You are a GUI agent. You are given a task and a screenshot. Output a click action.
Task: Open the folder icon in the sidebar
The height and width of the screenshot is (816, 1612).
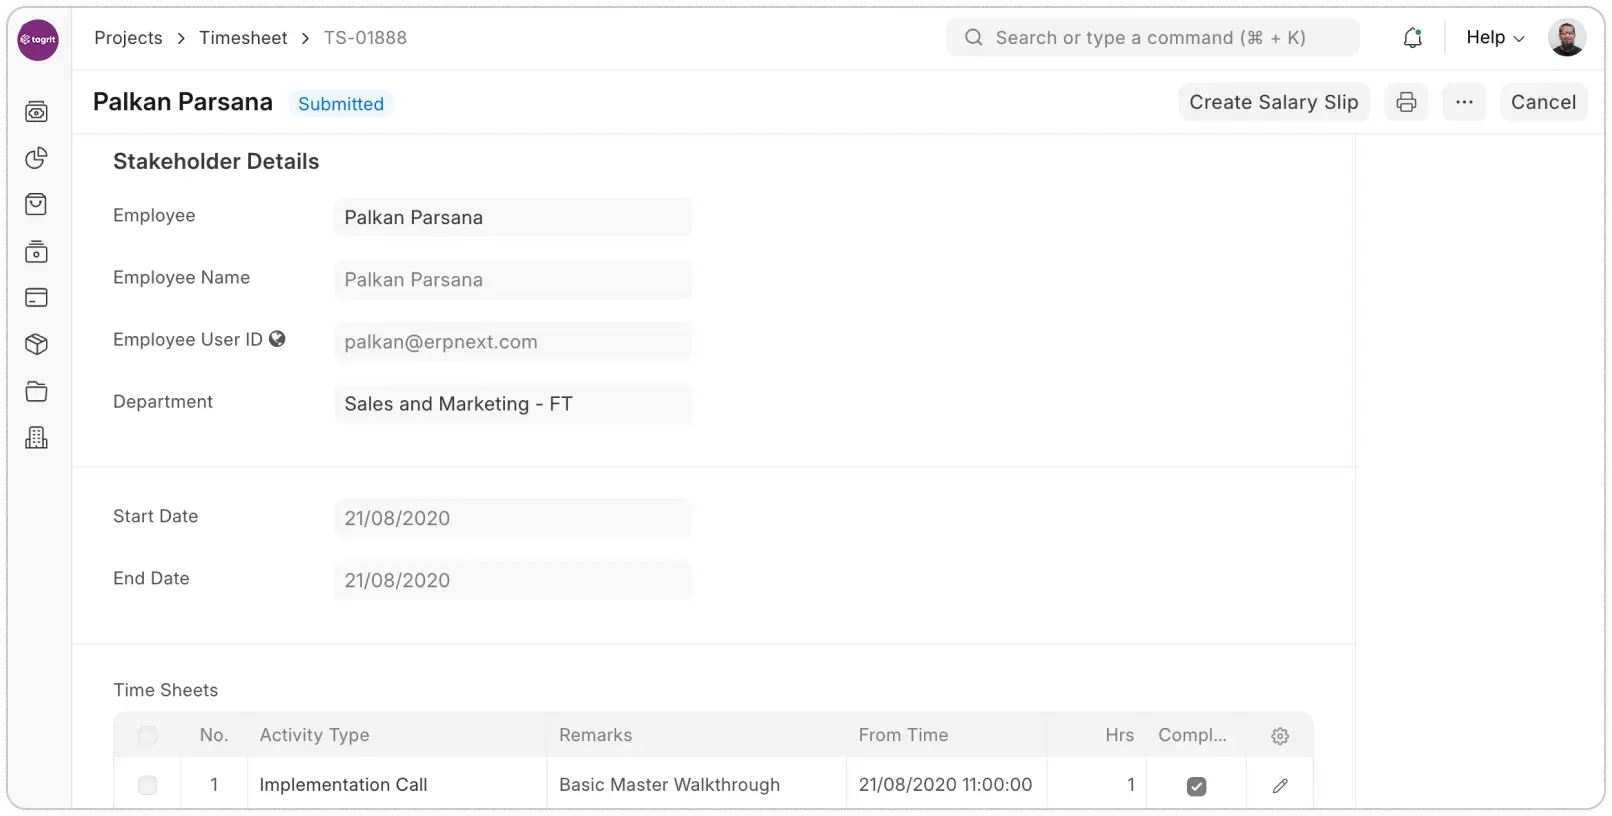click(x=36, y=392)
